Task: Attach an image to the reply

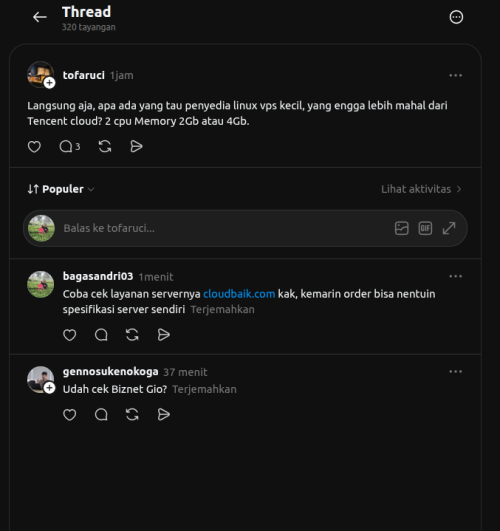Action: pyautogui.click(x=401, y=228)
